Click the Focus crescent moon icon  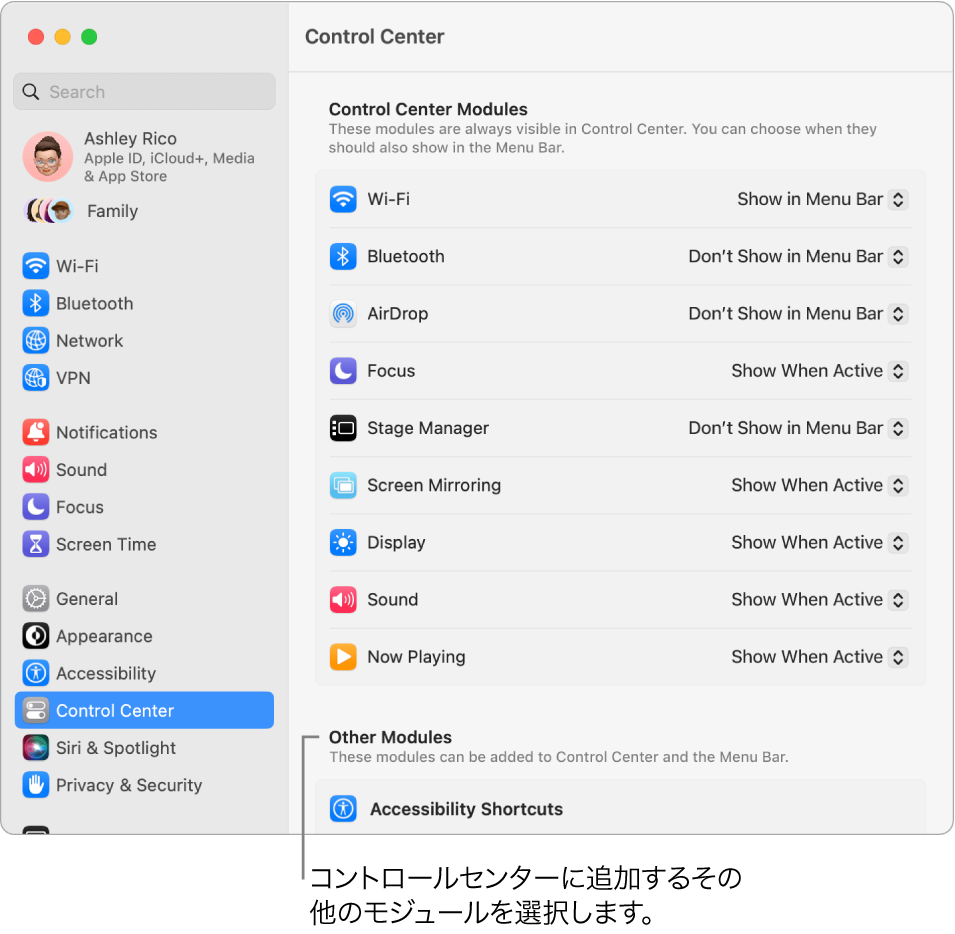point(343,370)
